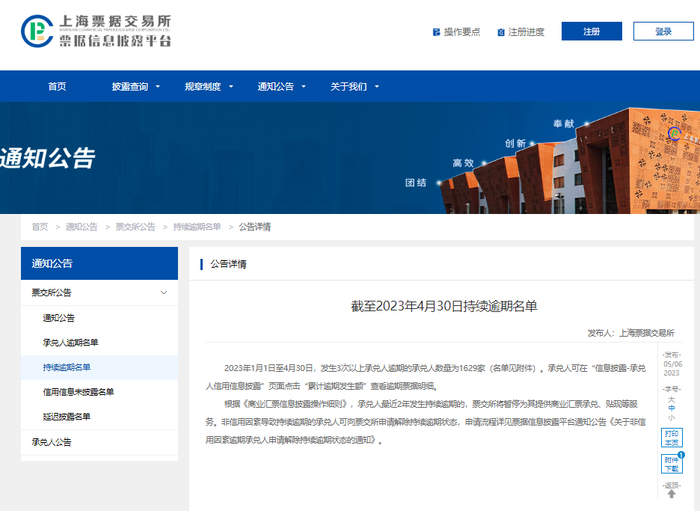Open the 披露查询 navigation menu

tap(130, 87)
